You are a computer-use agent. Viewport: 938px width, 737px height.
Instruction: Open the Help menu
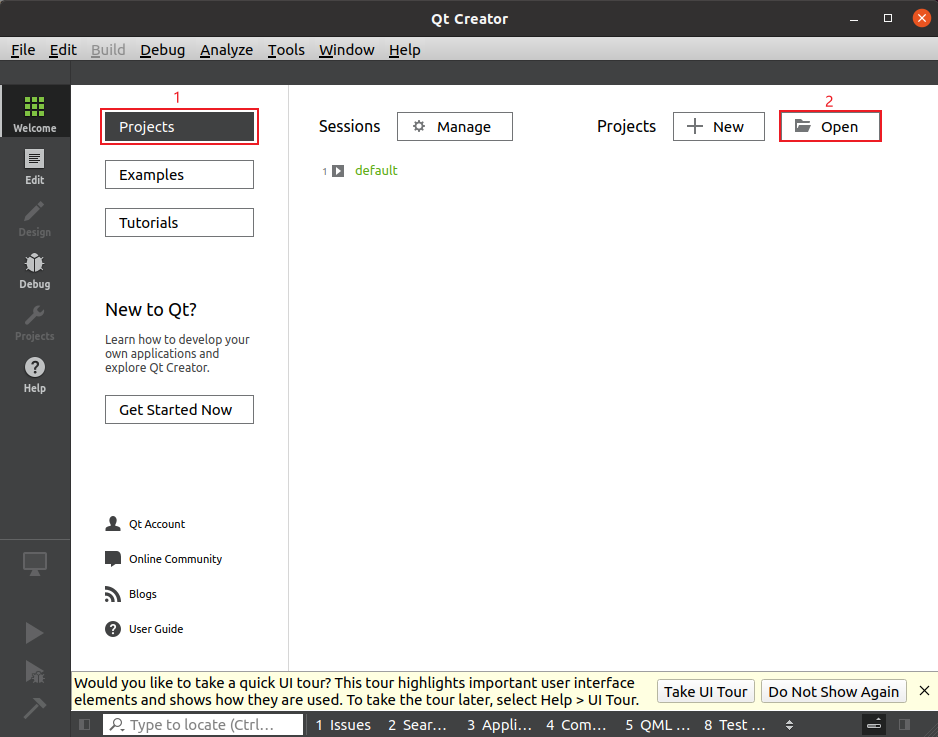point(404,50)
